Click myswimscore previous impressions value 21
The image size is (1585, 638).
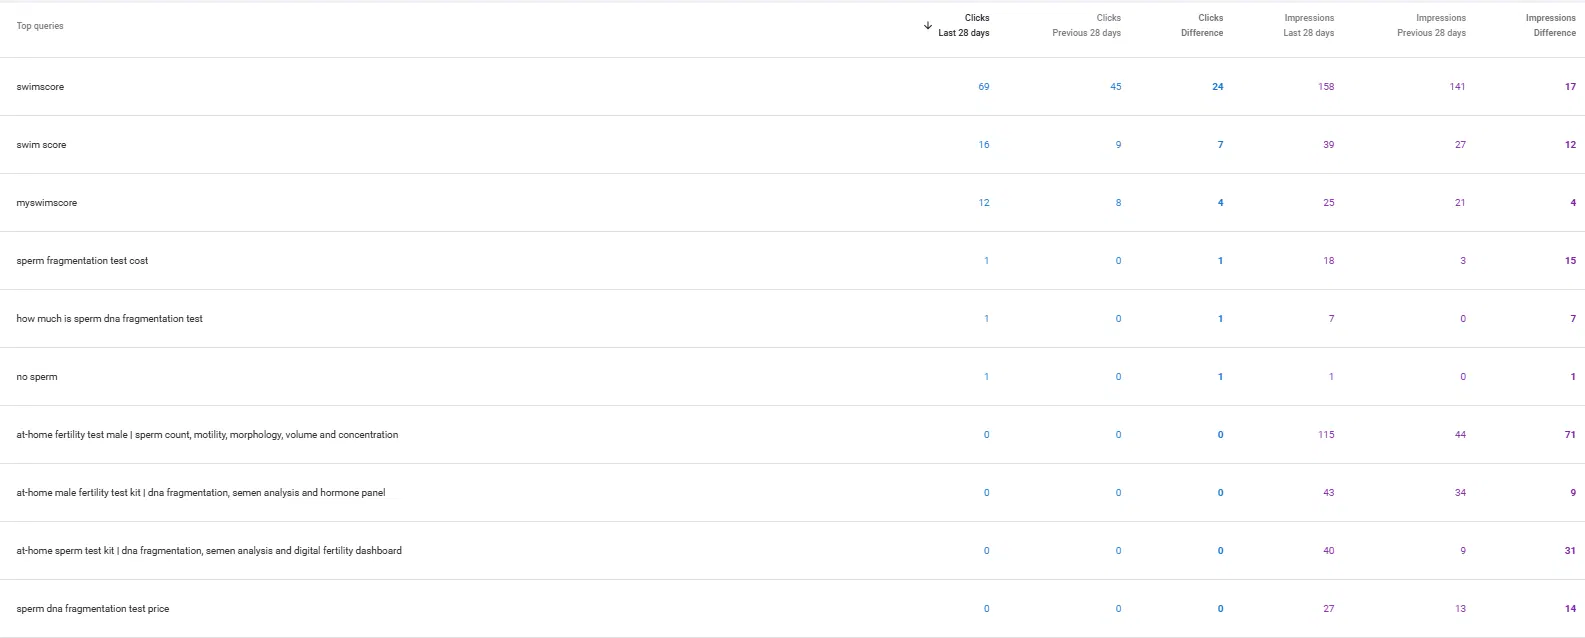click(1460, 203)
